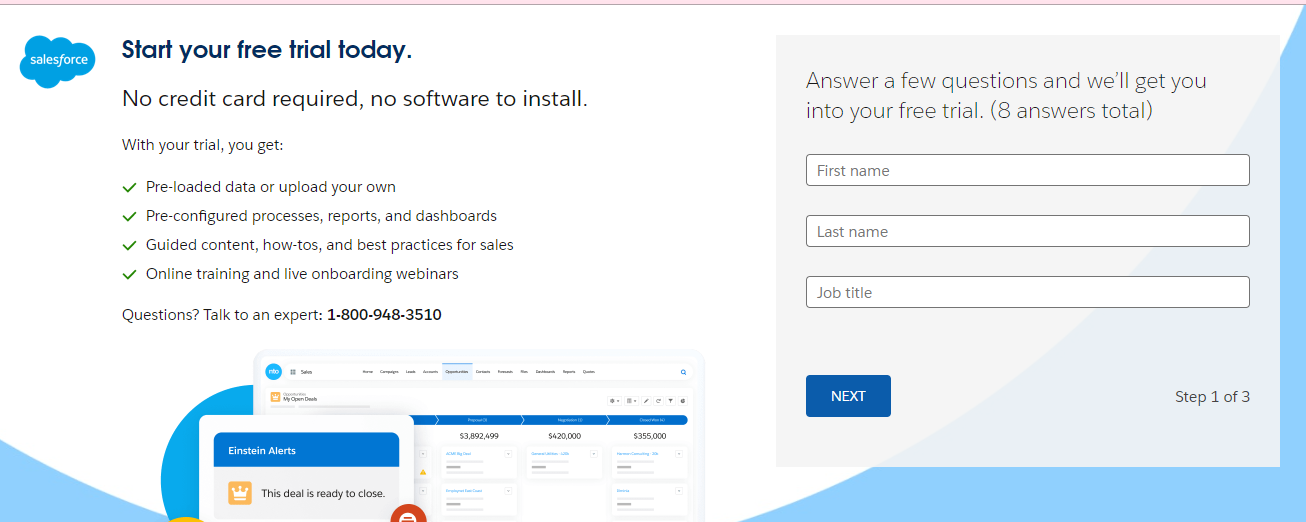Click 'Guided content, how-tos, and best practices'
The image size is (1306, 522).
pos(330,245)
